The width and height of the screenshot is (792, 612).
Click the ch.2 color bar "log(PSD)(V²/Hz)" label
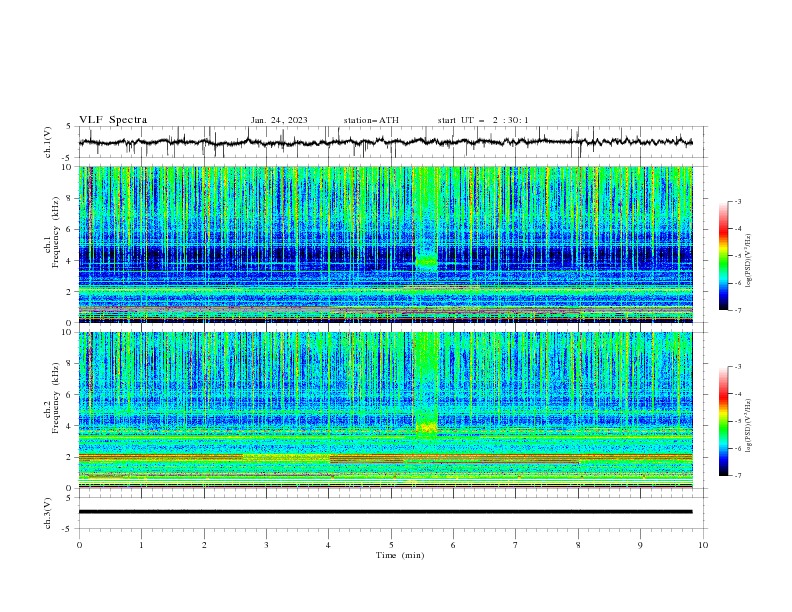[x=750, y=426]
